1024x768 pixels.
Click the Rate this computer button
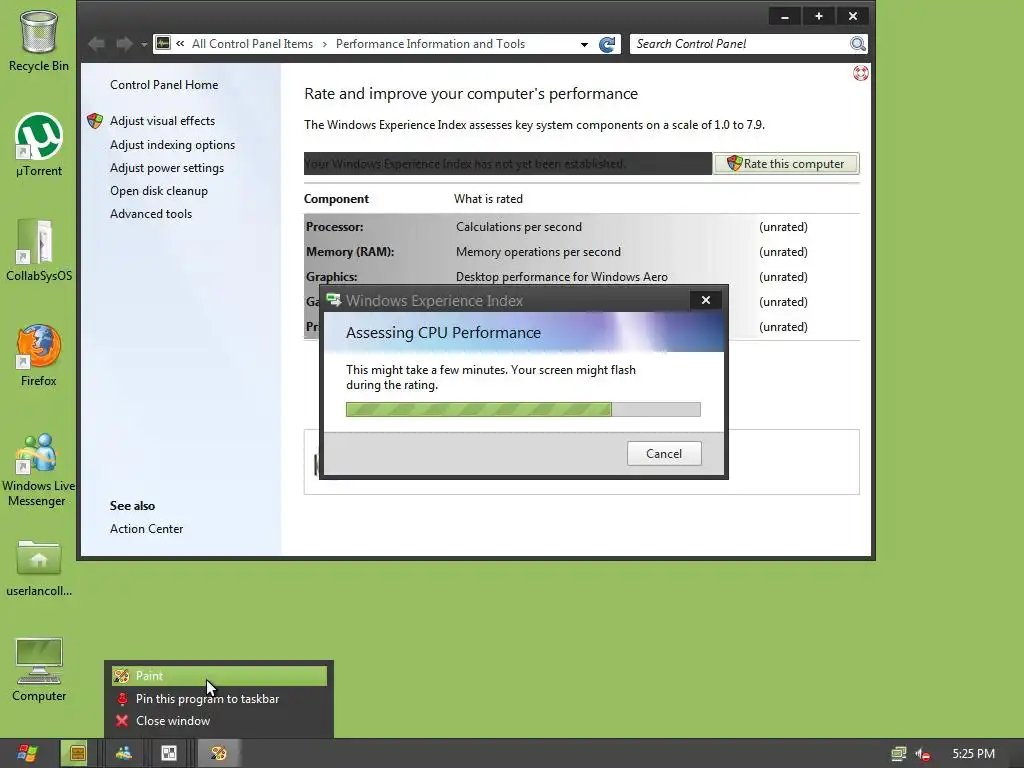click(x=786, y=164)
